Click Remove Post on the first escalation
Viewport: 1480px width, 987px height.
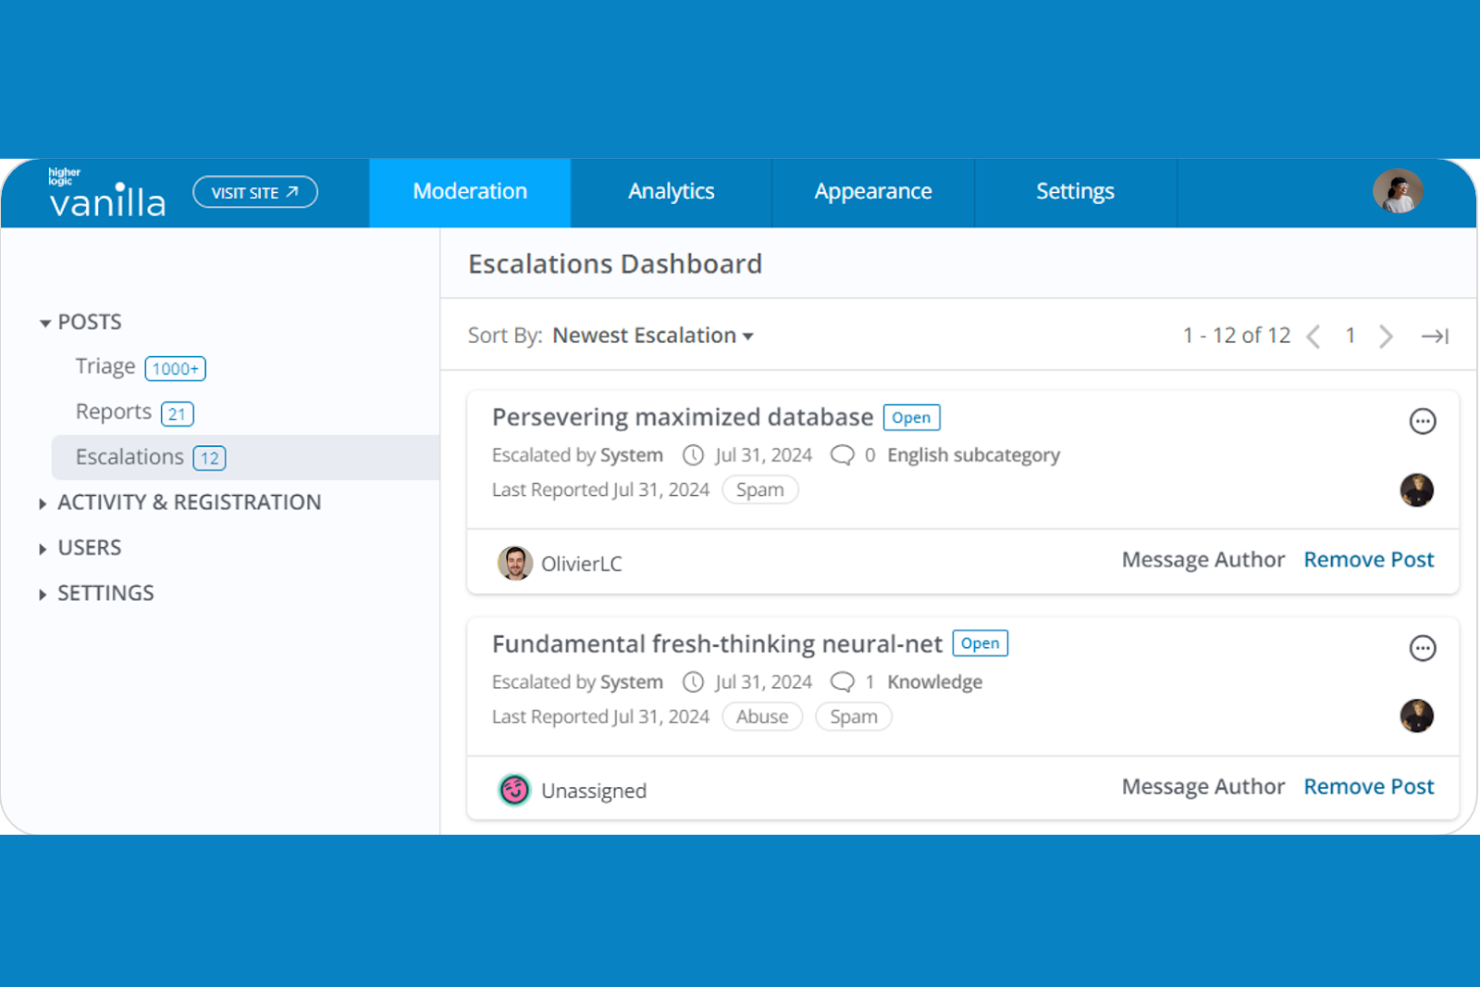coord(1368,559)
